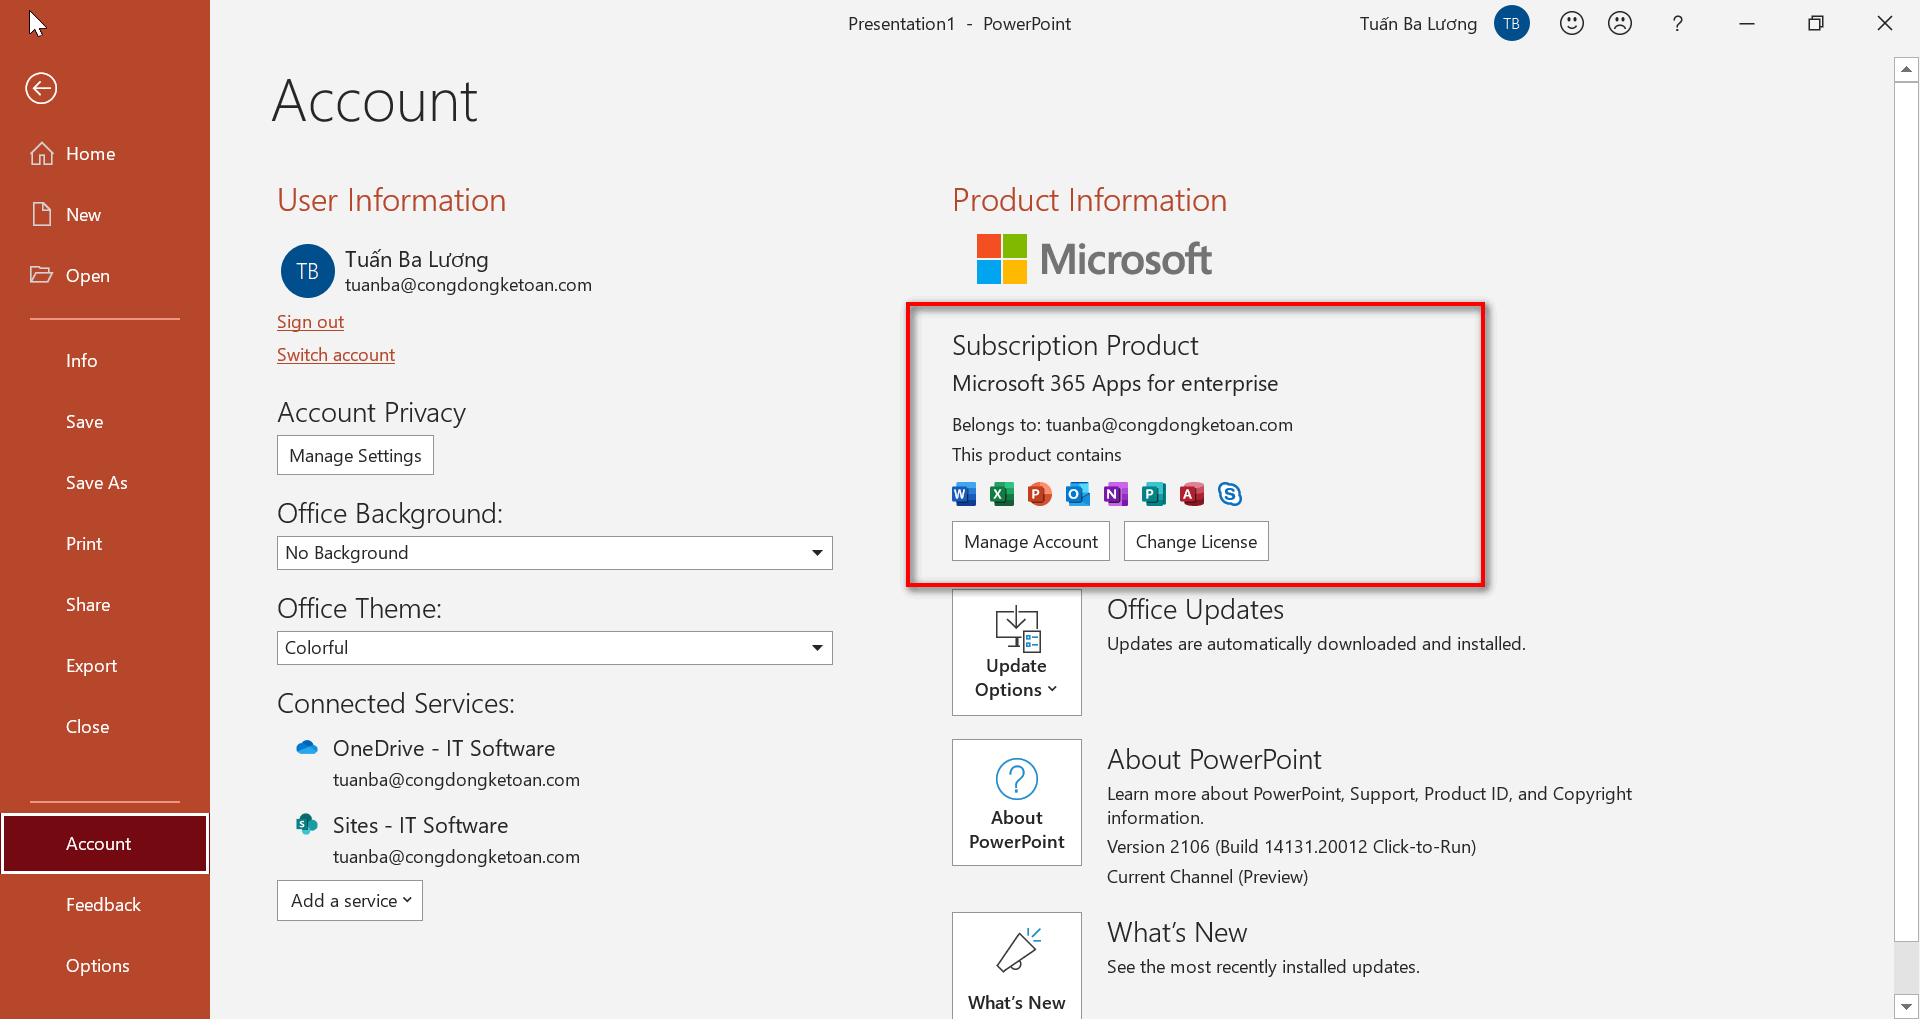This screenshot has height=1019, width=1920.
Task: Click the user name in title bar
Action: 1418,24
